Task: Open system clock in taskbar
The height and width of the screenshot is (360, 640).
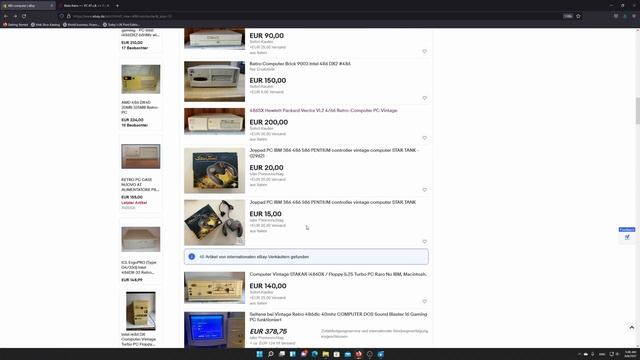Action: pos(630,354)
